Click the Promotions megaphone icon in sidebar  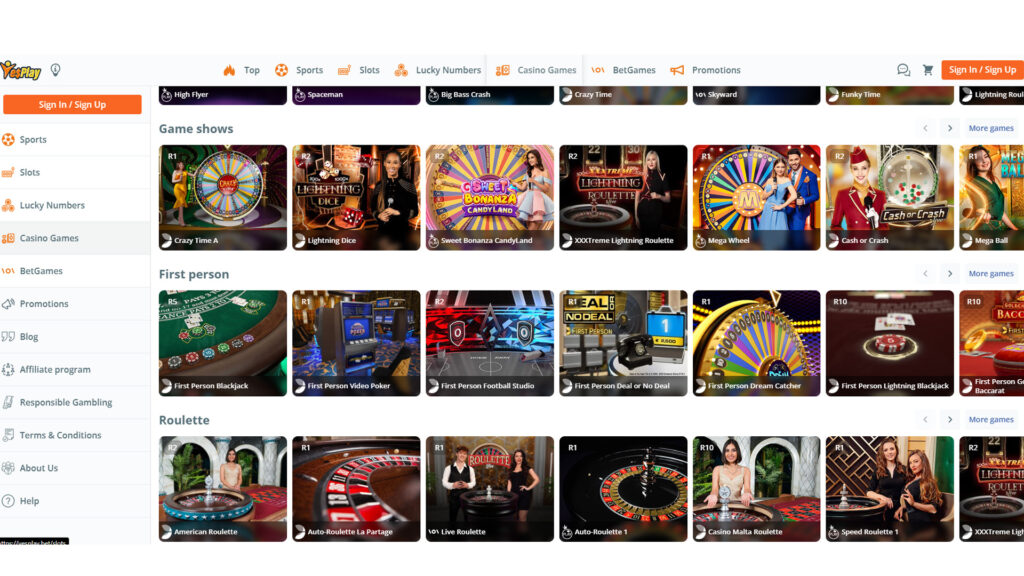8,304
